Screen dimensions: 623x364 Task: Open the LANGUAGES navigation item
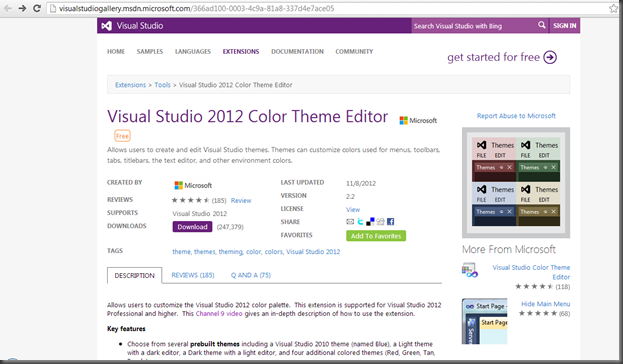193,52
